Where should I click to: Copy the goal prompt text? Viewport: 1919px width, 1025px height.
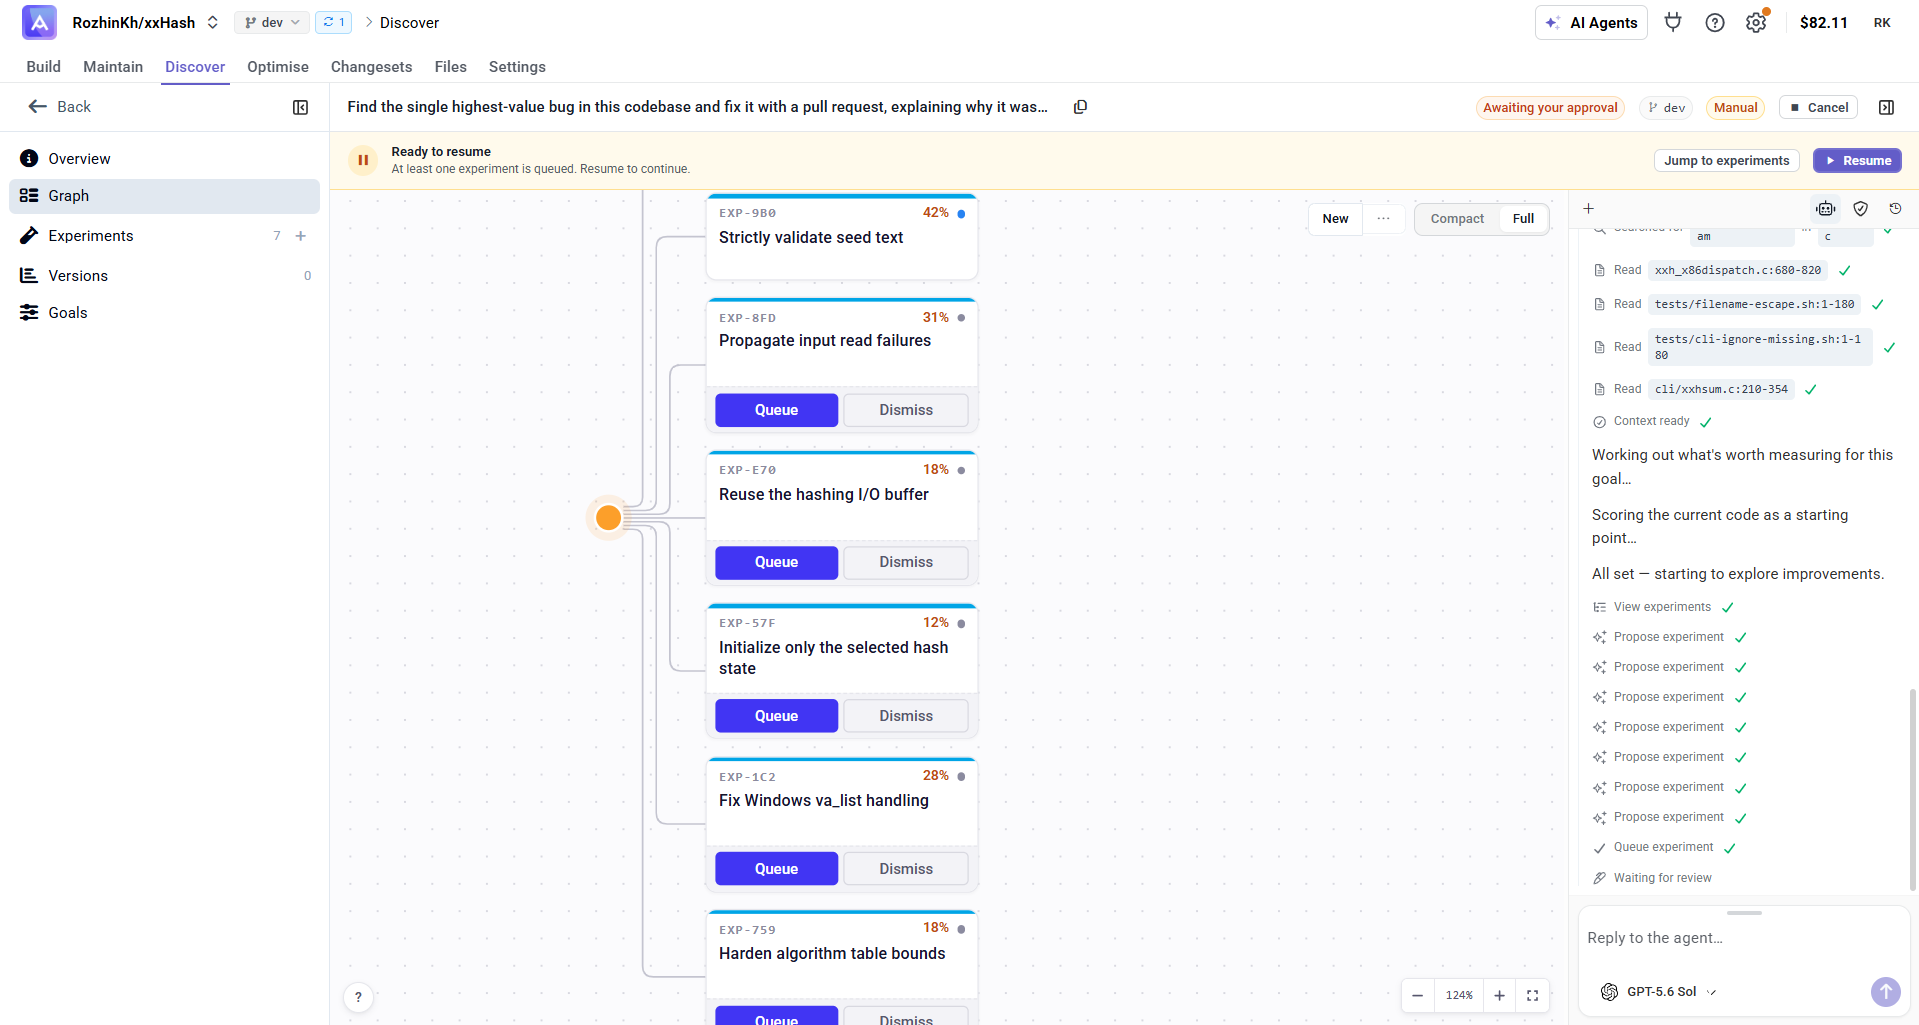[x=1080, y=107]
